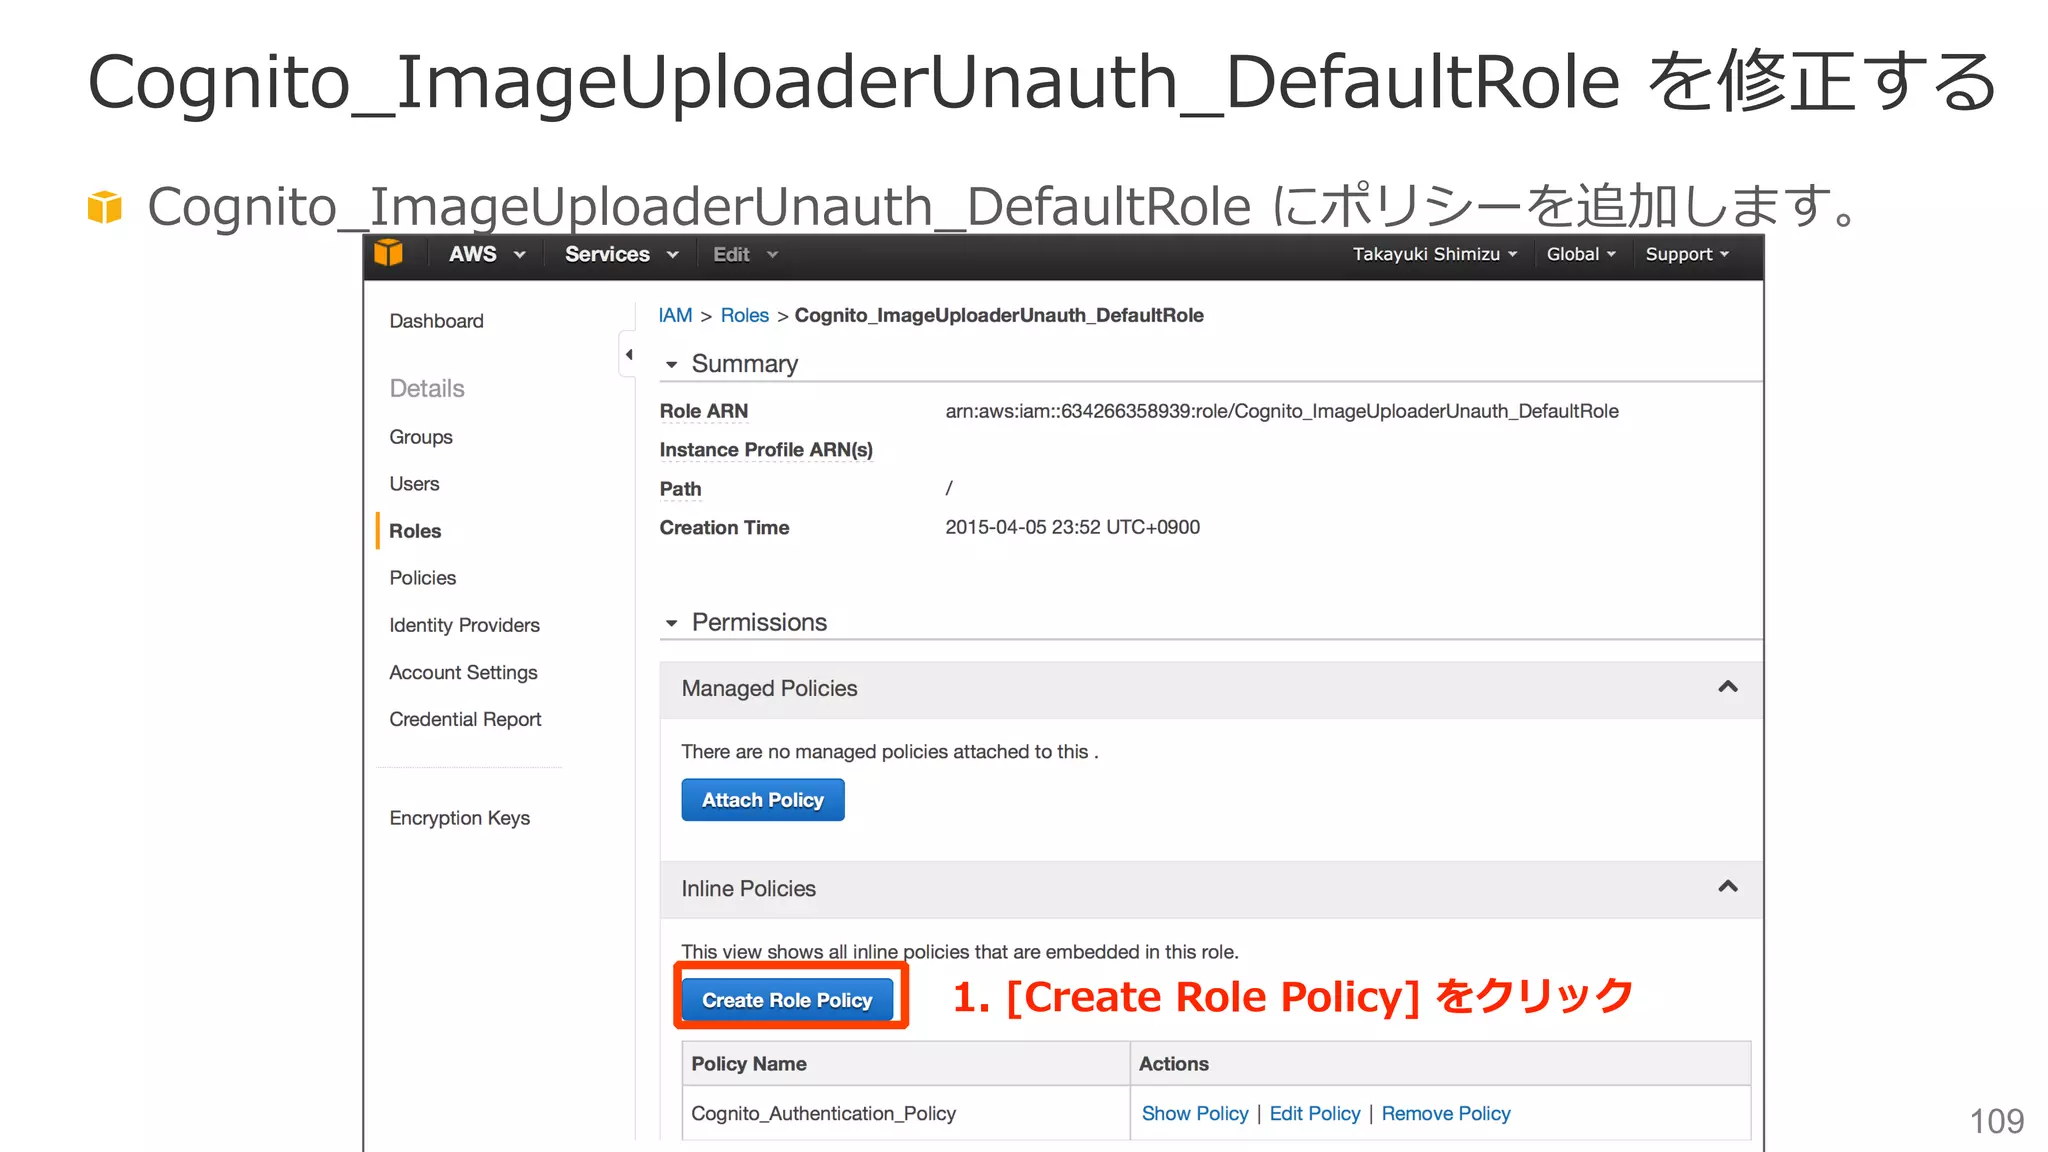Image resolution: width=2048 pixels, height=1152 pixels.
Task: Open Identity Providers in the sidebar
Action: (464, 625)
